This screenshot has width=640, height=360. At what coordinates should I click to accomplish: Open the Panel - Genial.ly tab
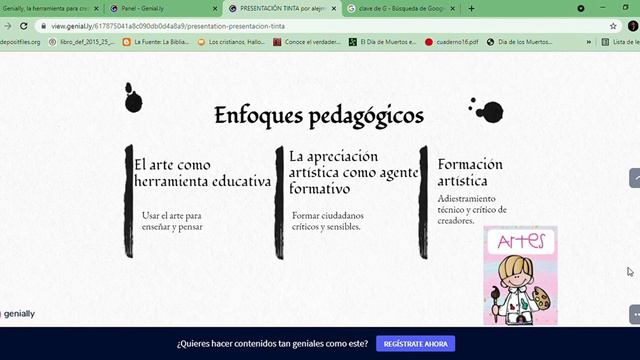click(163, 8)
